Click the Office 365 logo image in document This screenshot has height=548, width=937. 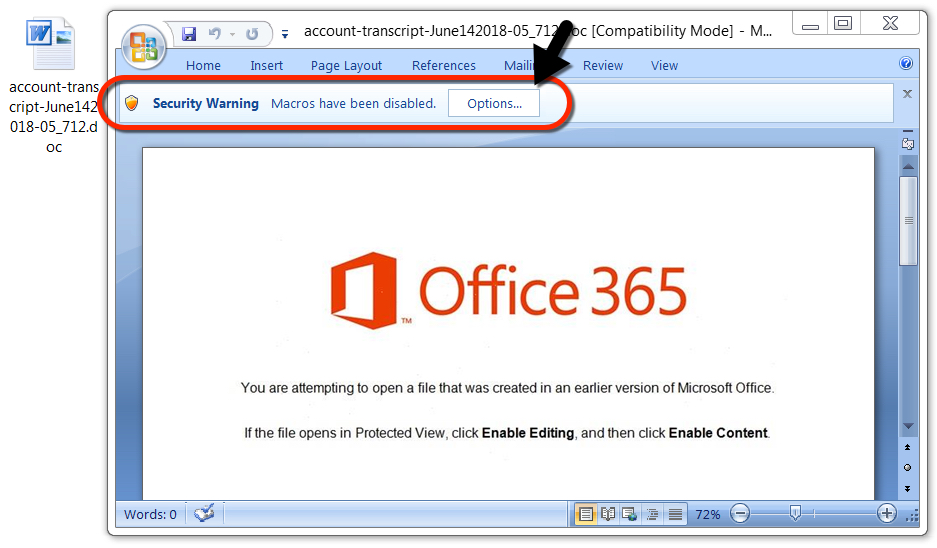coord(508,291)
